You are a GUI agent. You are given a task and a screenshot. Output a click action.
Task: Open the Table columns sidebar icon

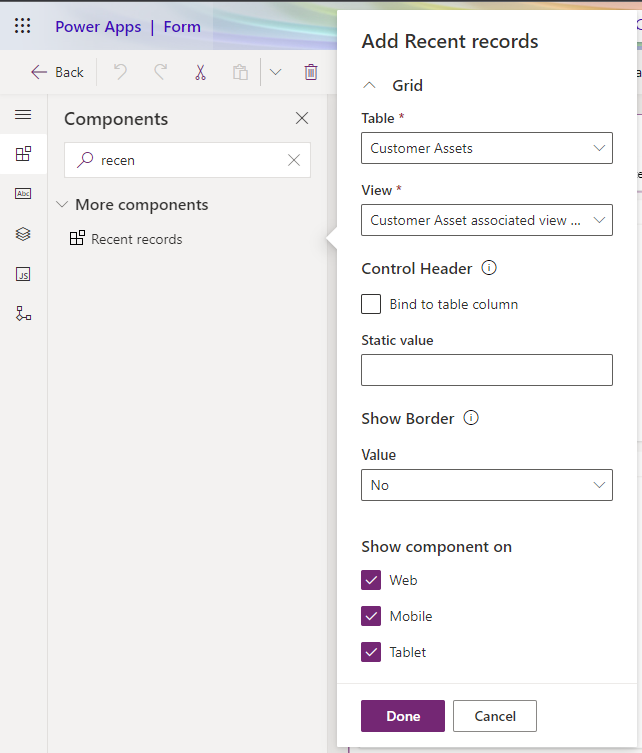tap(23, 194)
